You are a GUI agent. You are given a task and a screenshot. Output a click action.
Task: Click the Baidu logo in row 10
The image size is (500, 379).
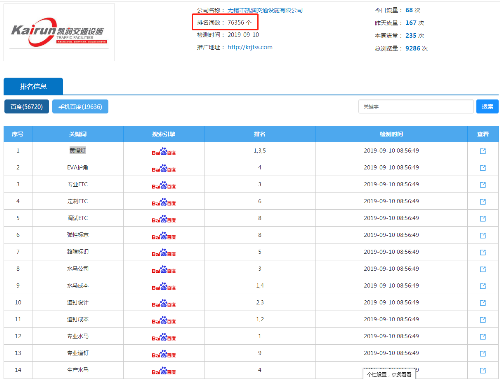pyautogui.click(x=164, y=303)
